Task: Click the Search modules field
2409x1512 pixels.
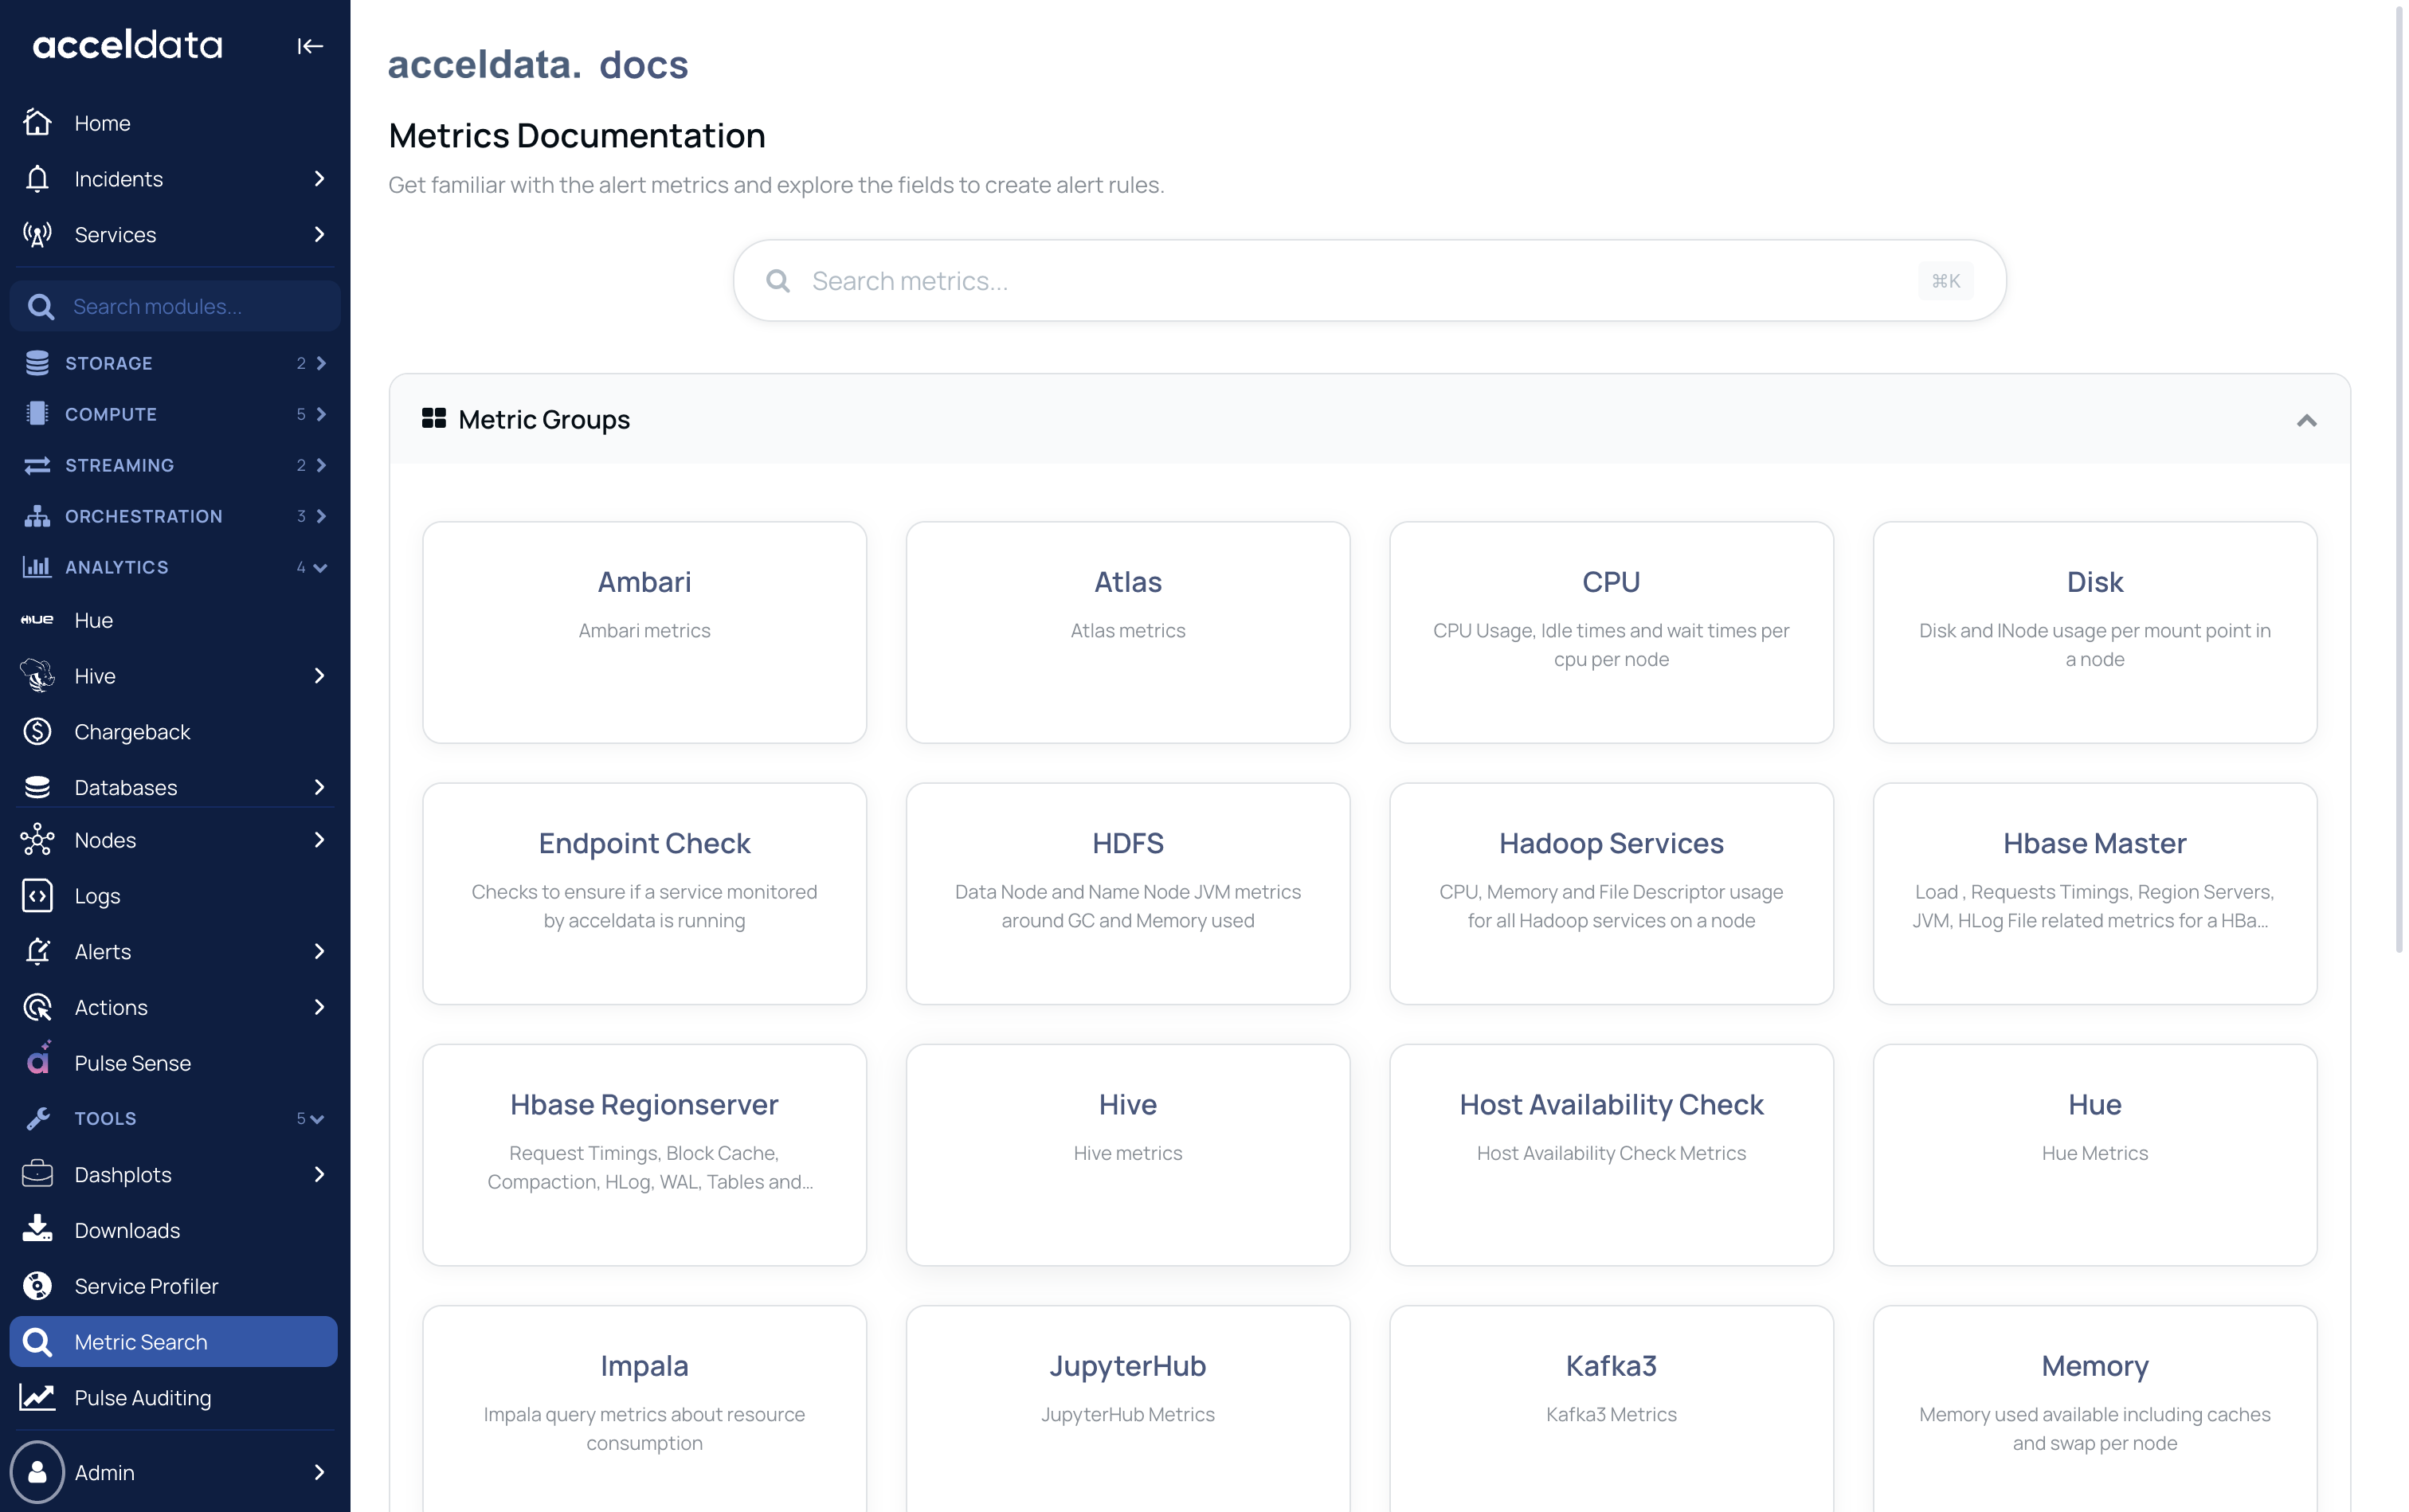Action: pos(175,306)
